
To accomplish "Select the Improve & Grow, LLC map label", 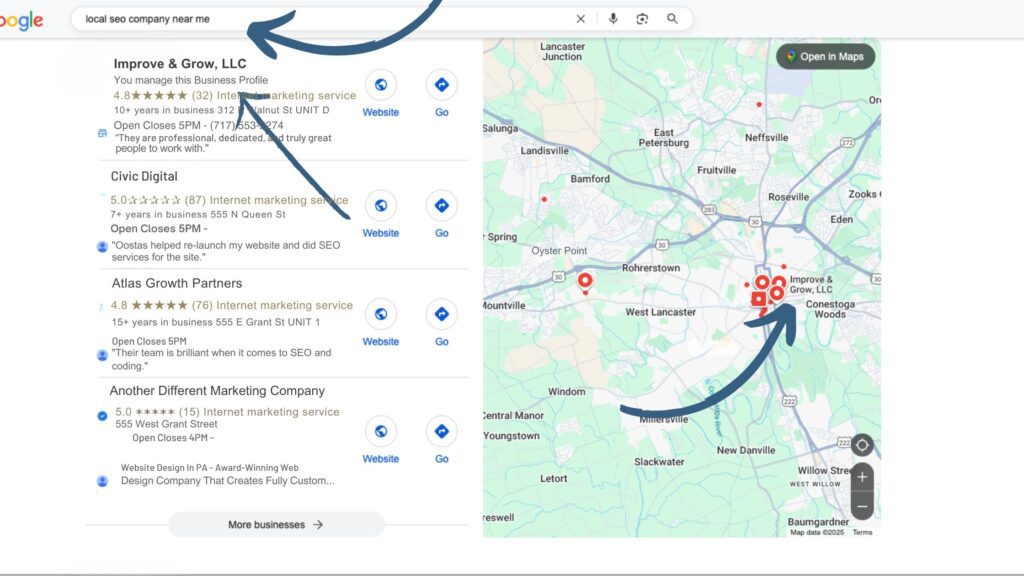I will (811, 284).
